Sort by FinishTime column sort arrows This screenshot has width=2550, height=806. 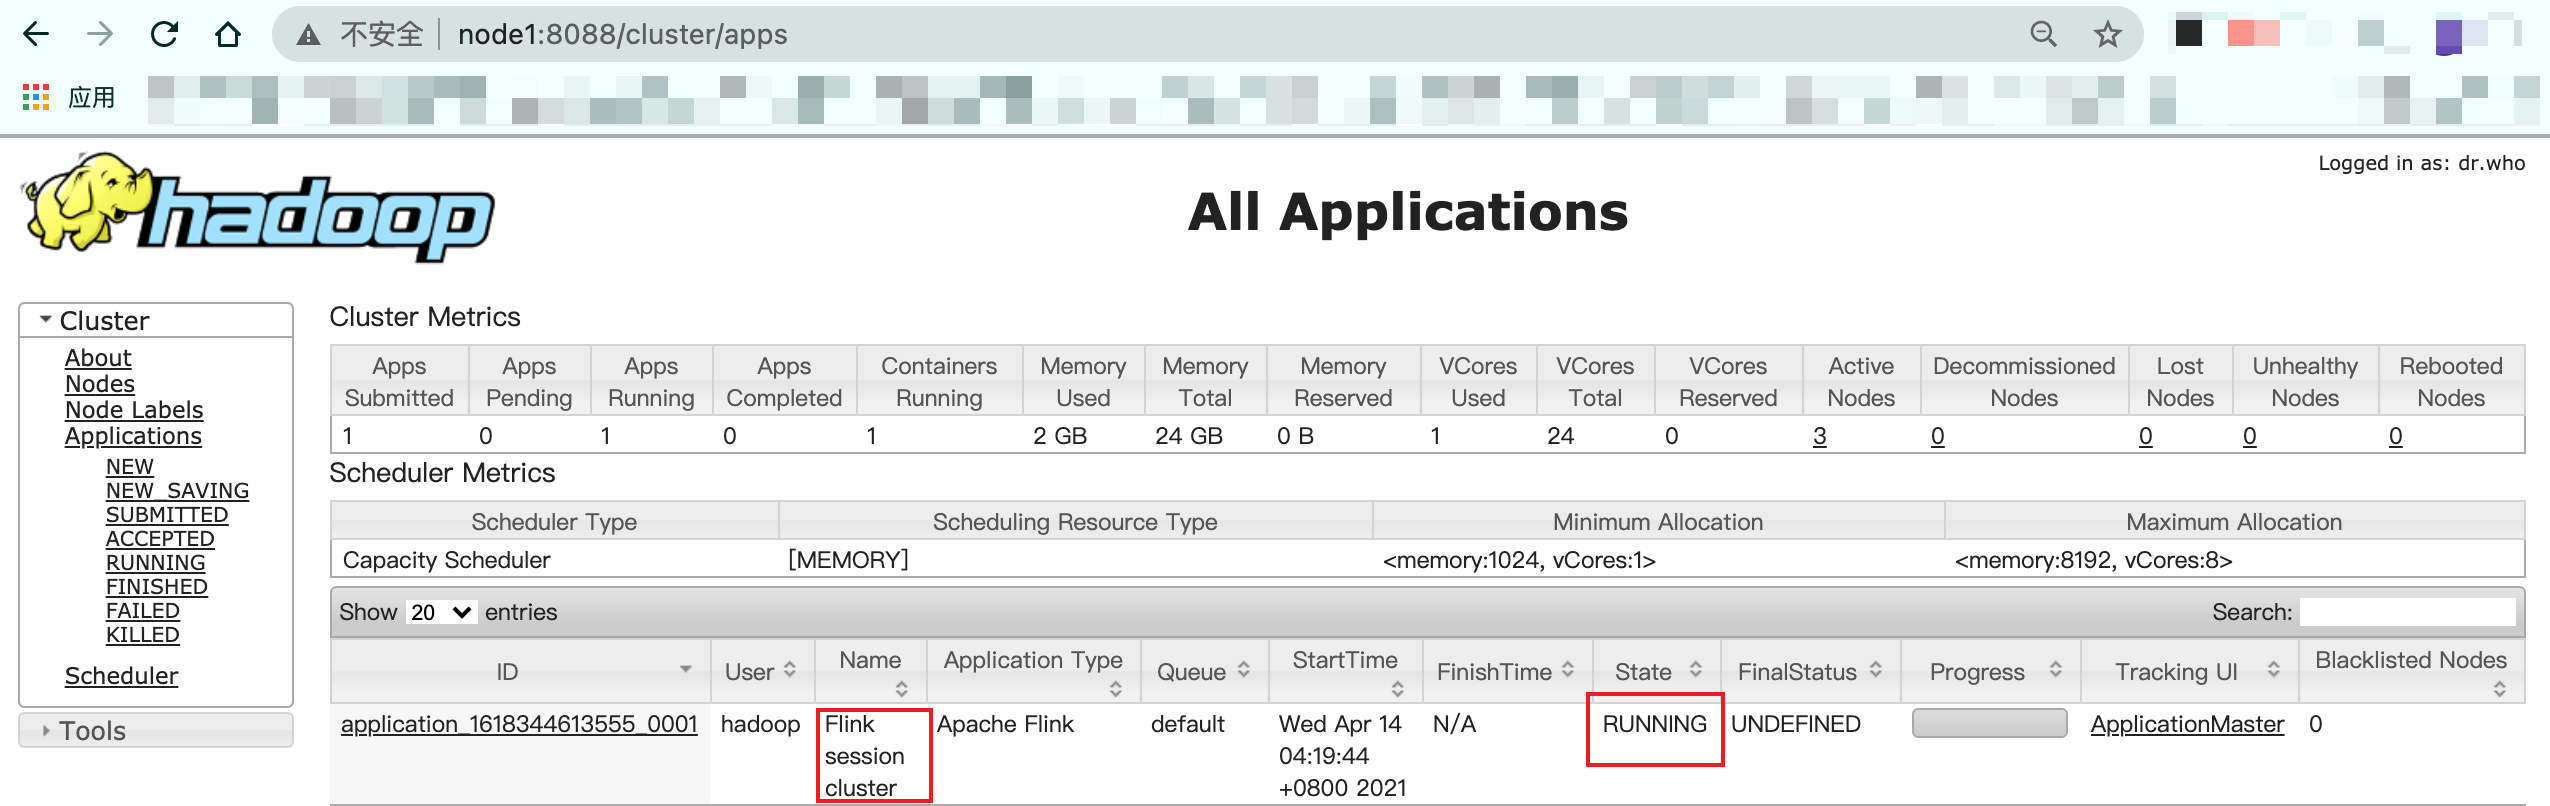coord(1568,670)
